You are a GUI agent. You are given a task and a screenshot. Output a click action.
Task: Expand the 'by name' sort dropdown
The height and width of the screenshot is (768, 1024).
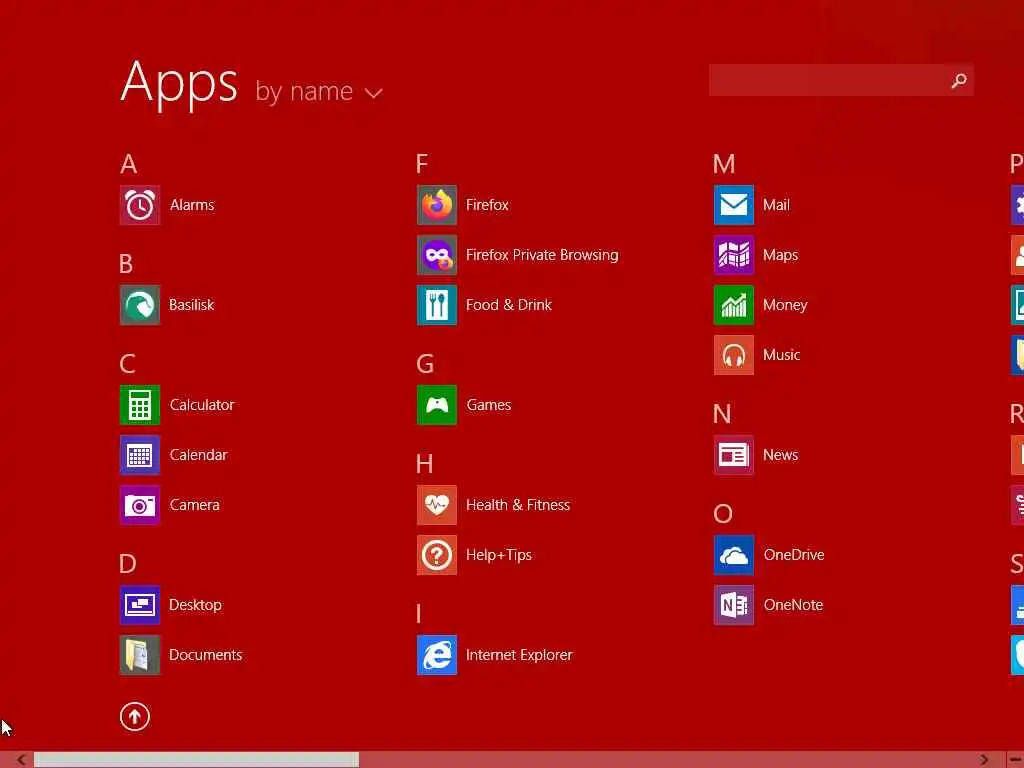click(319, 91)
